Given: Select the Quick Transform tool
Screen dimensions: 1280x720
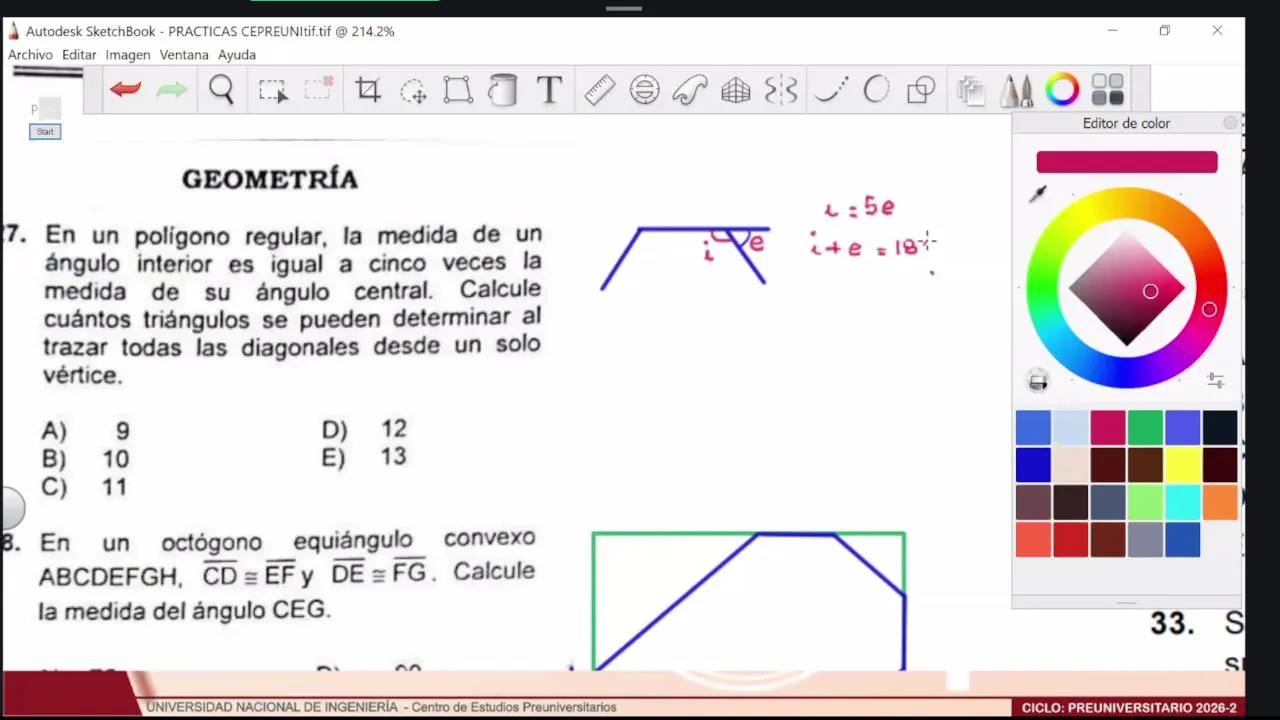Looking at the screenshot, I should (x=414, y=91).
